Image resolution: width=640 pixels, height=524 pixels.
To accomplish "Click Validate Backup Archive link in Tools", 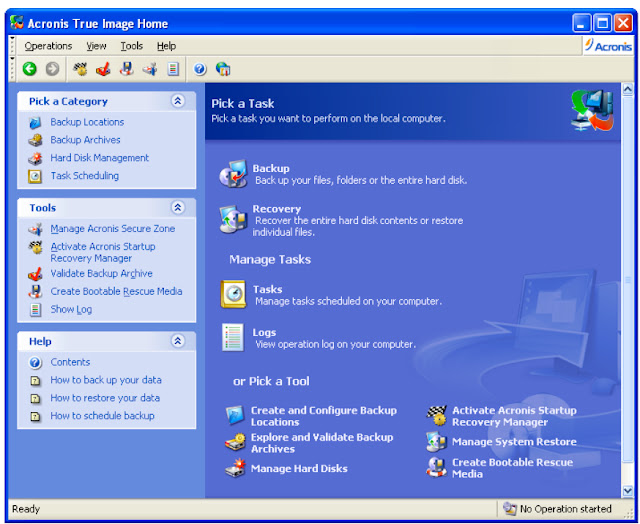I will [101, 273].
